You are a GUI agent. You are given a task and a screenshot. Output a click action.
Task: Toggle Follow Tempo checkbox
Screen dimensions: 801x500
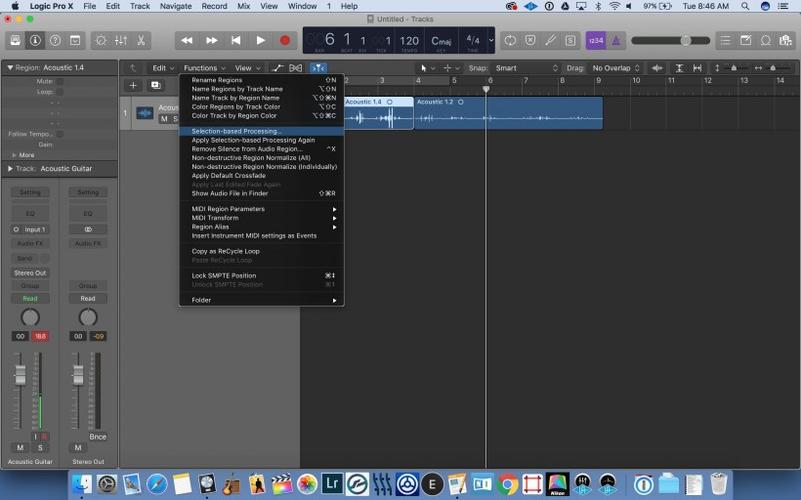click(60, 134)
